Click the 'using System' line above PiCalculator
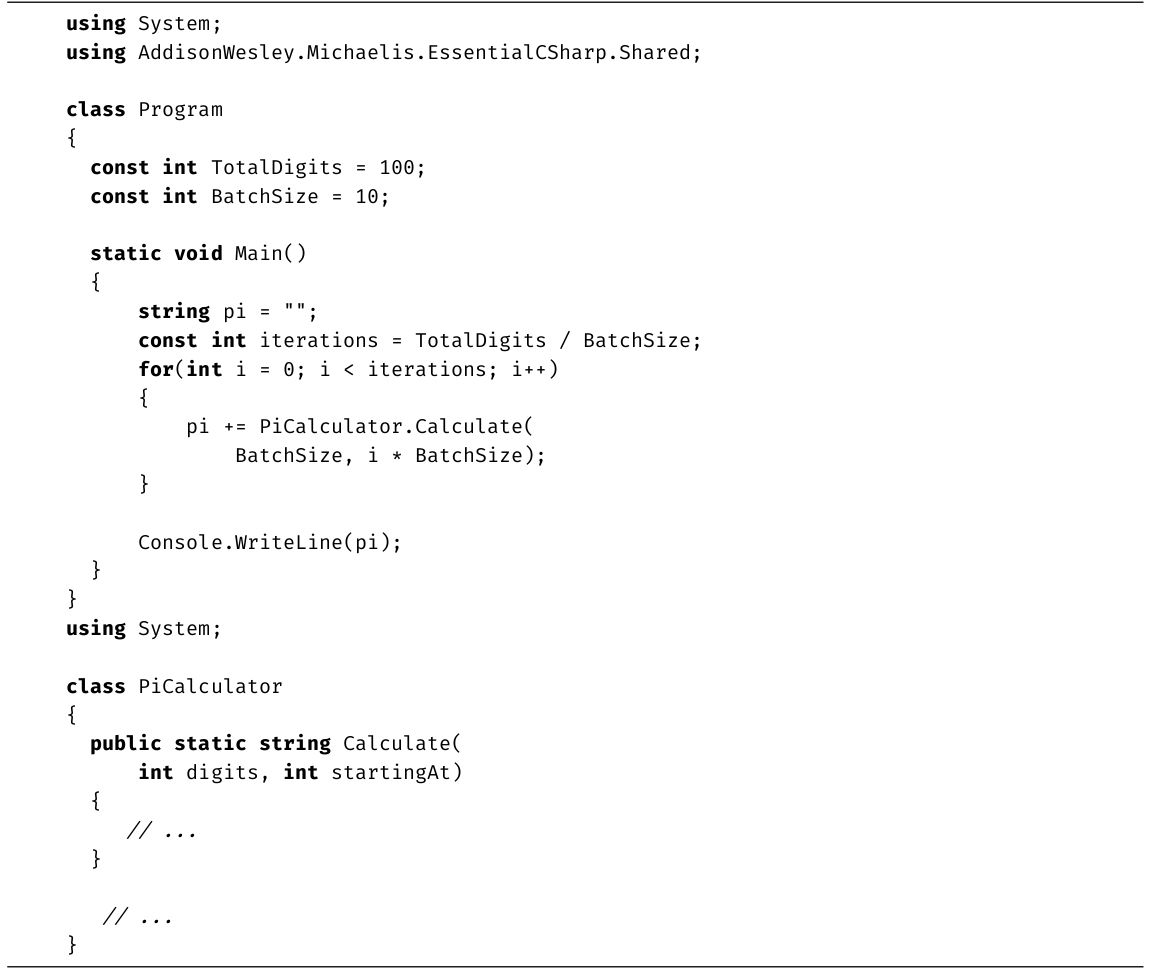This screenshot has height=969, width=1152. pyautogui.click(x=140, y=629)
